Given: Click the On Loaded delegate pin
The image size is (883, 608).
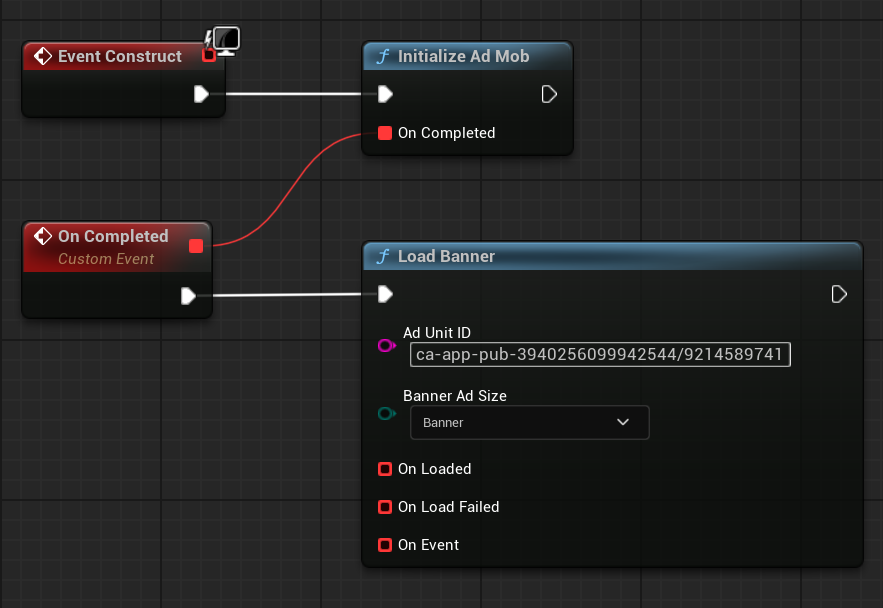Looking at the screenshot, I should tap(385, 469).
